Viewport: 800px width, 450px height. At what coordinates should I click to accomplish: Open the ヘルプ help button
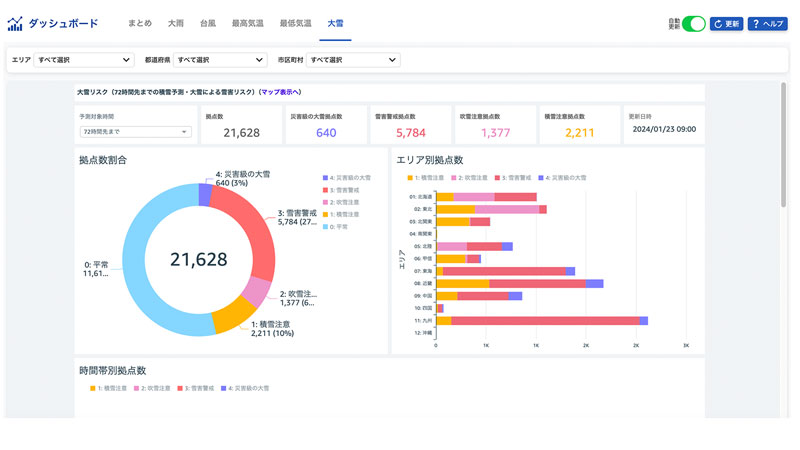tap(768, 23)
